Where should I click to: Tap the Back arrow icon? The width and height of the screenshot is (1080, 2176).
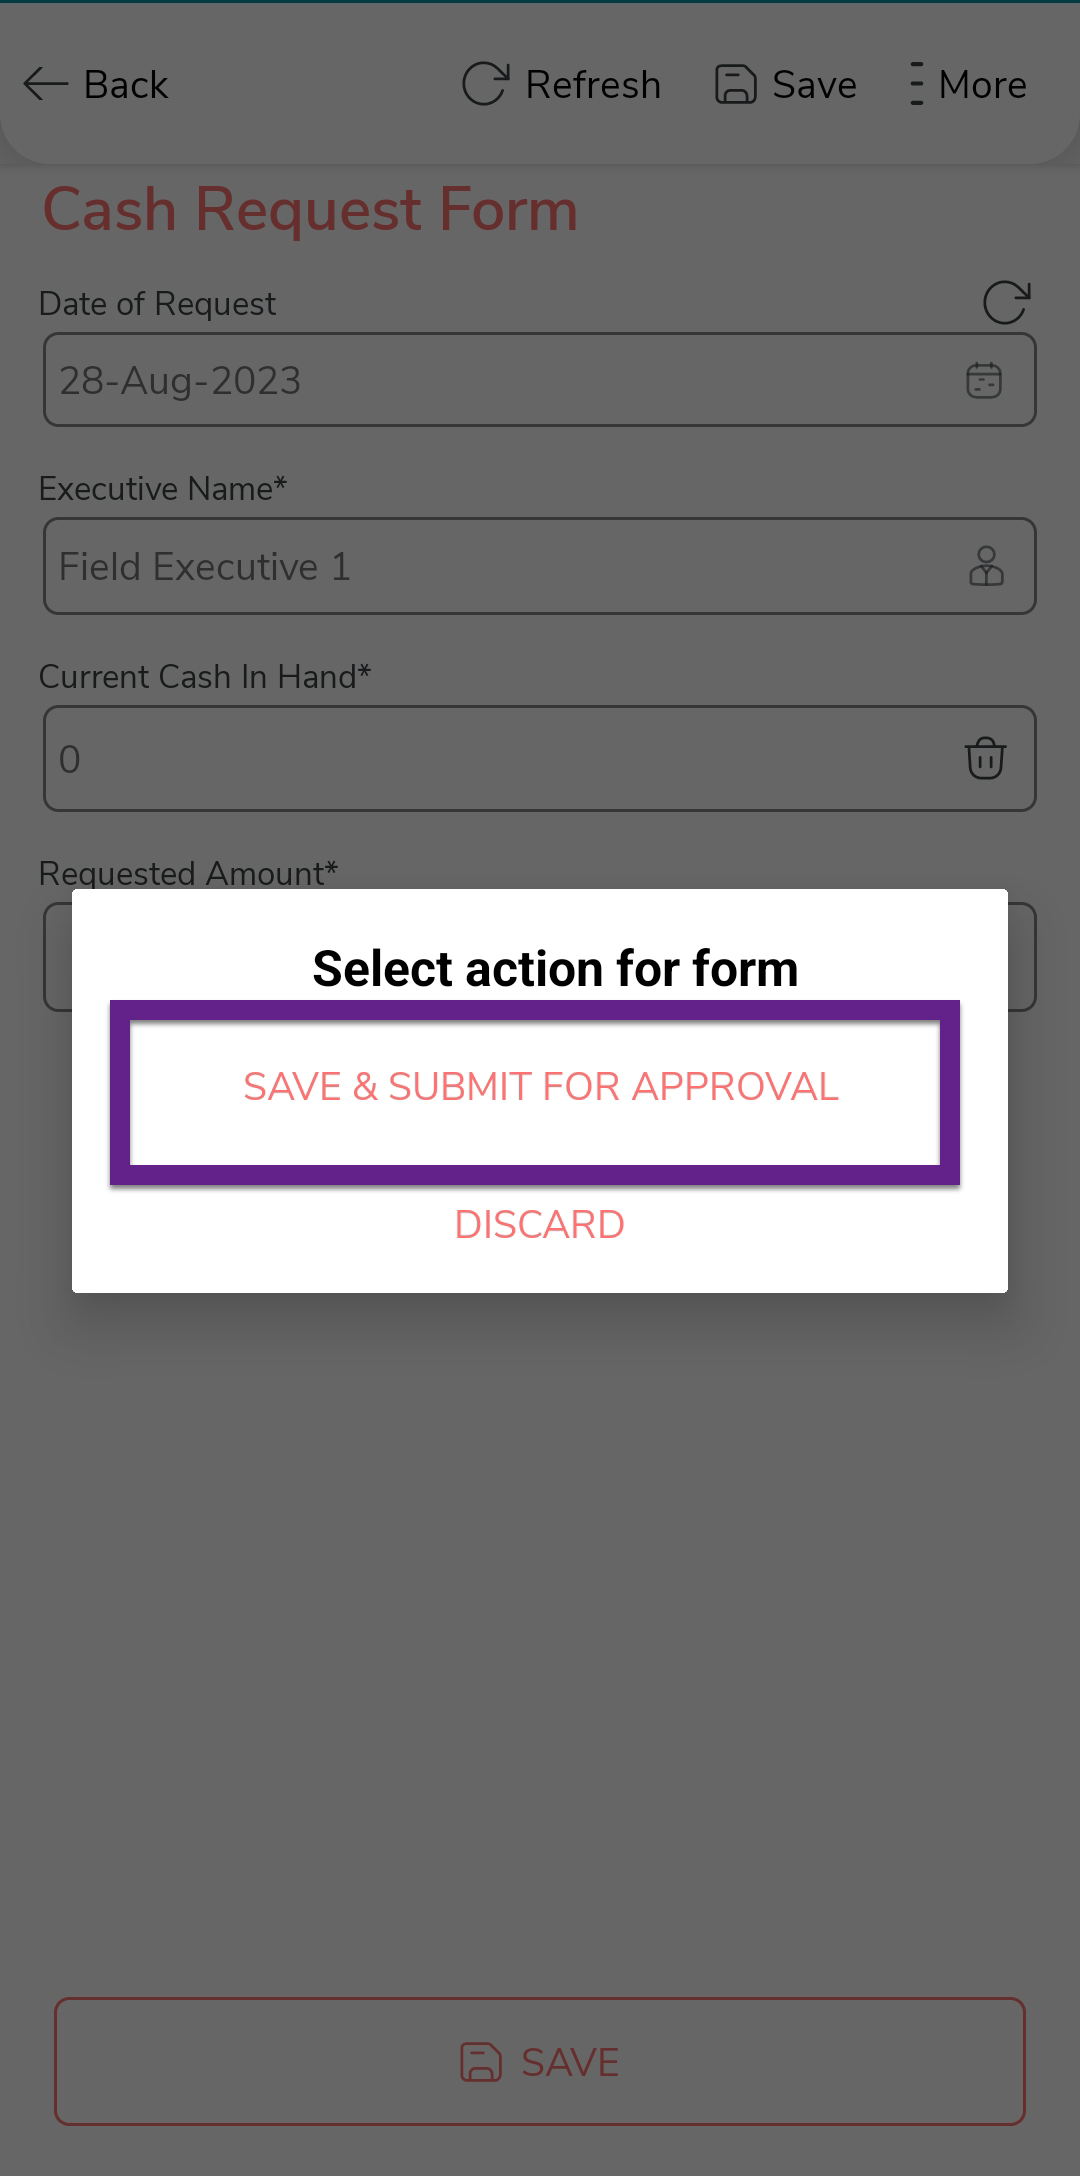[45, 85]
